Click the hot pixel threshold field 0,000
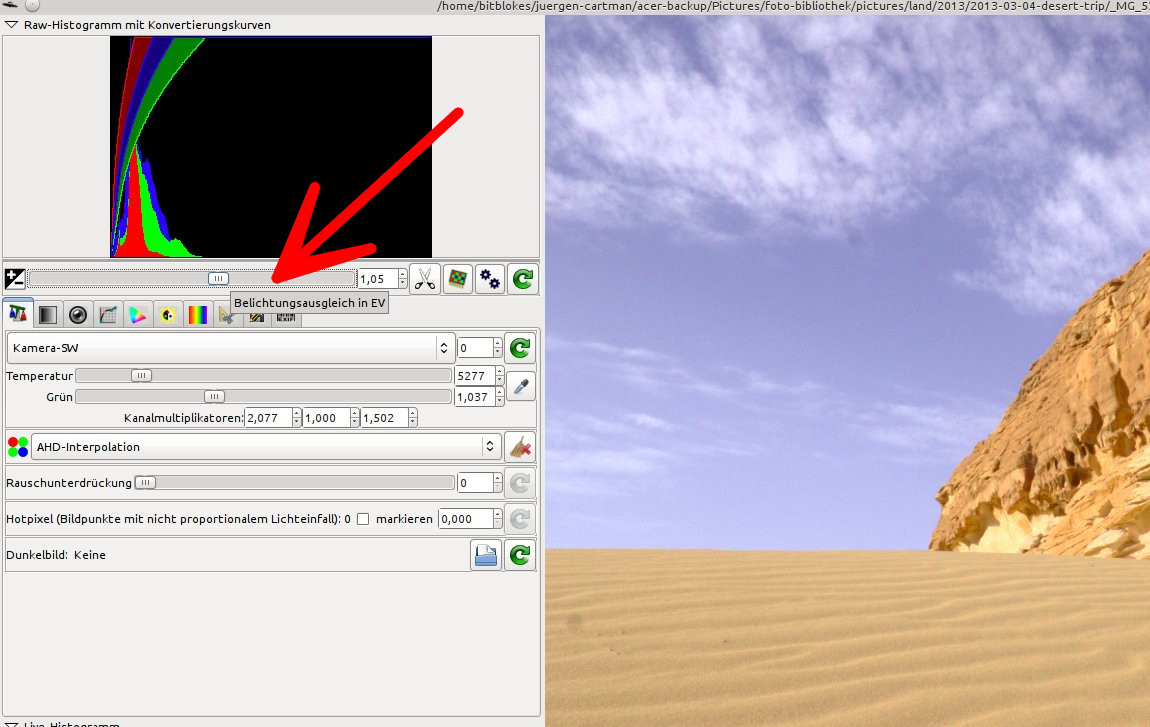 [466, 519]
